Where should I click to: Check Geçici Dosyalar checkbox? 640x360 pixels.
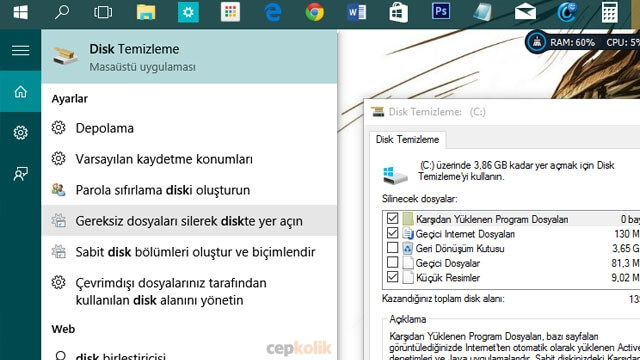pyautogui.click(x=392, y=262)
